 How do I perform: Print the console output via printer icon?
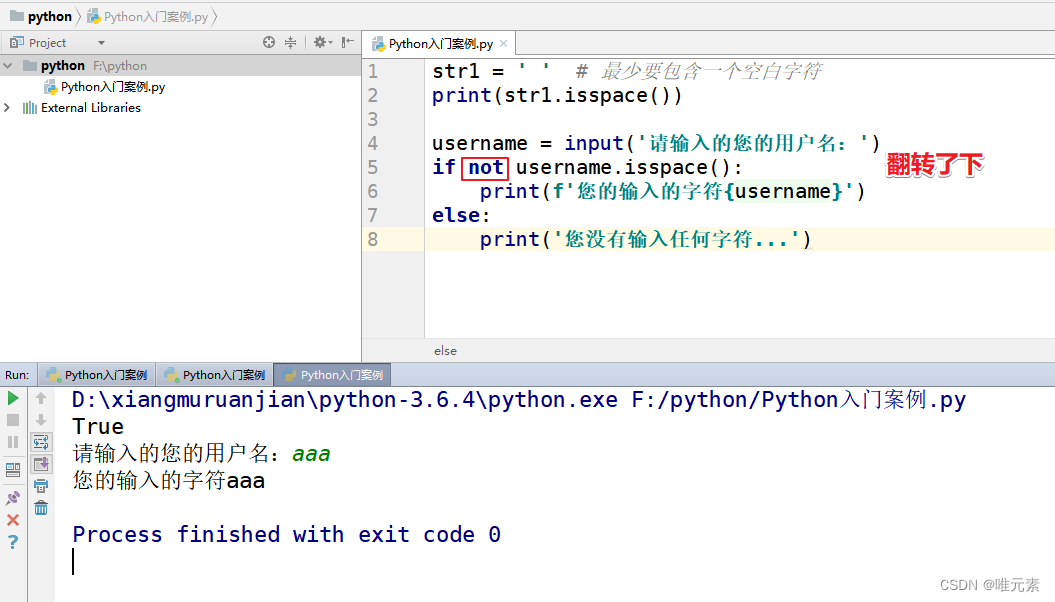tap(40, 486)
